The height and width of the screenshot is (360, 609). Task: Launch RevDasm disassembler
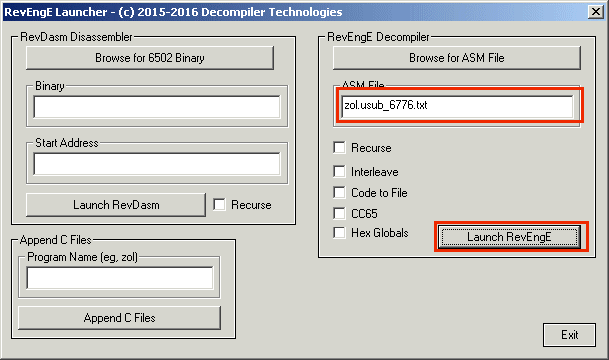click(116, 205)
